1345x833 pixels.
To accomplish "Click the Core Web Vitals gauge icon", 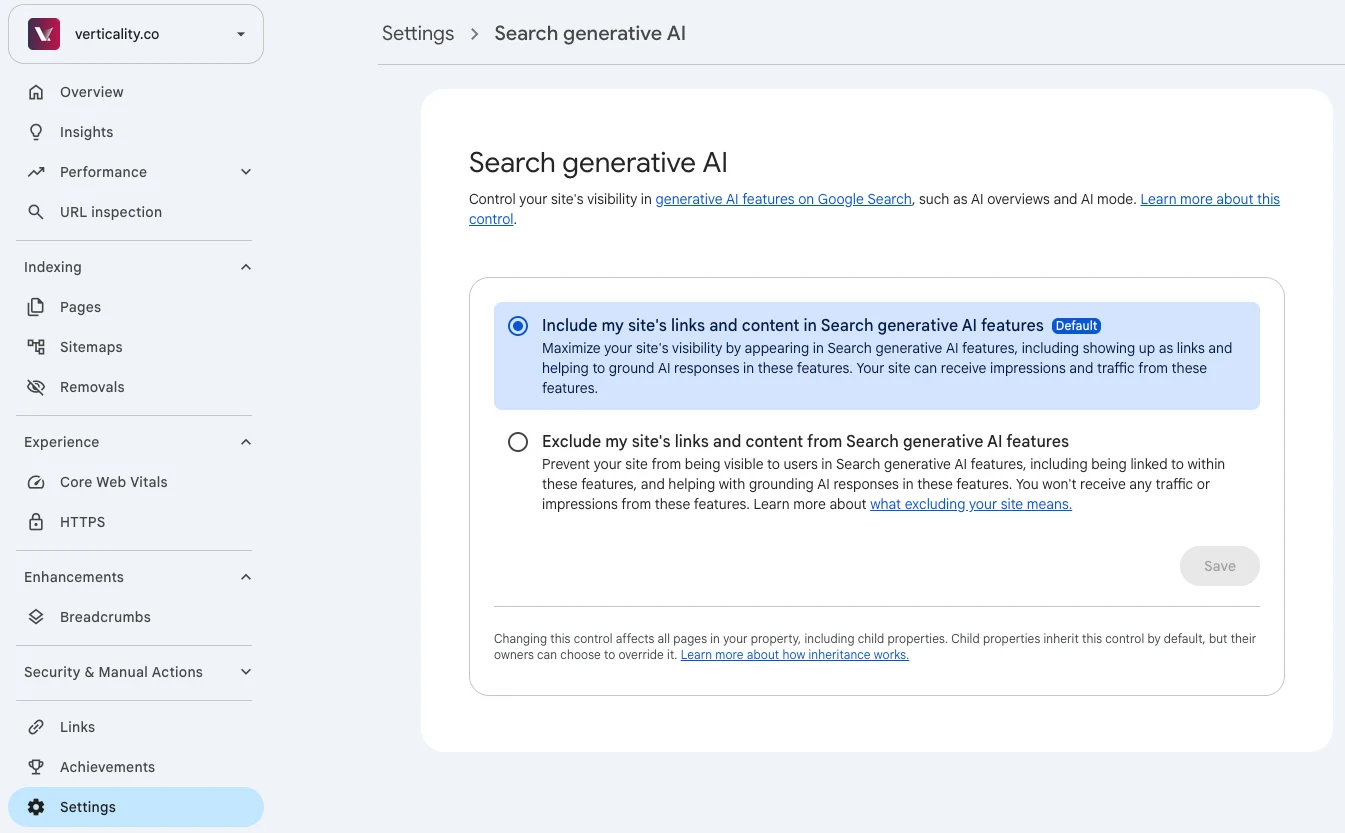I will click(36, 482).
